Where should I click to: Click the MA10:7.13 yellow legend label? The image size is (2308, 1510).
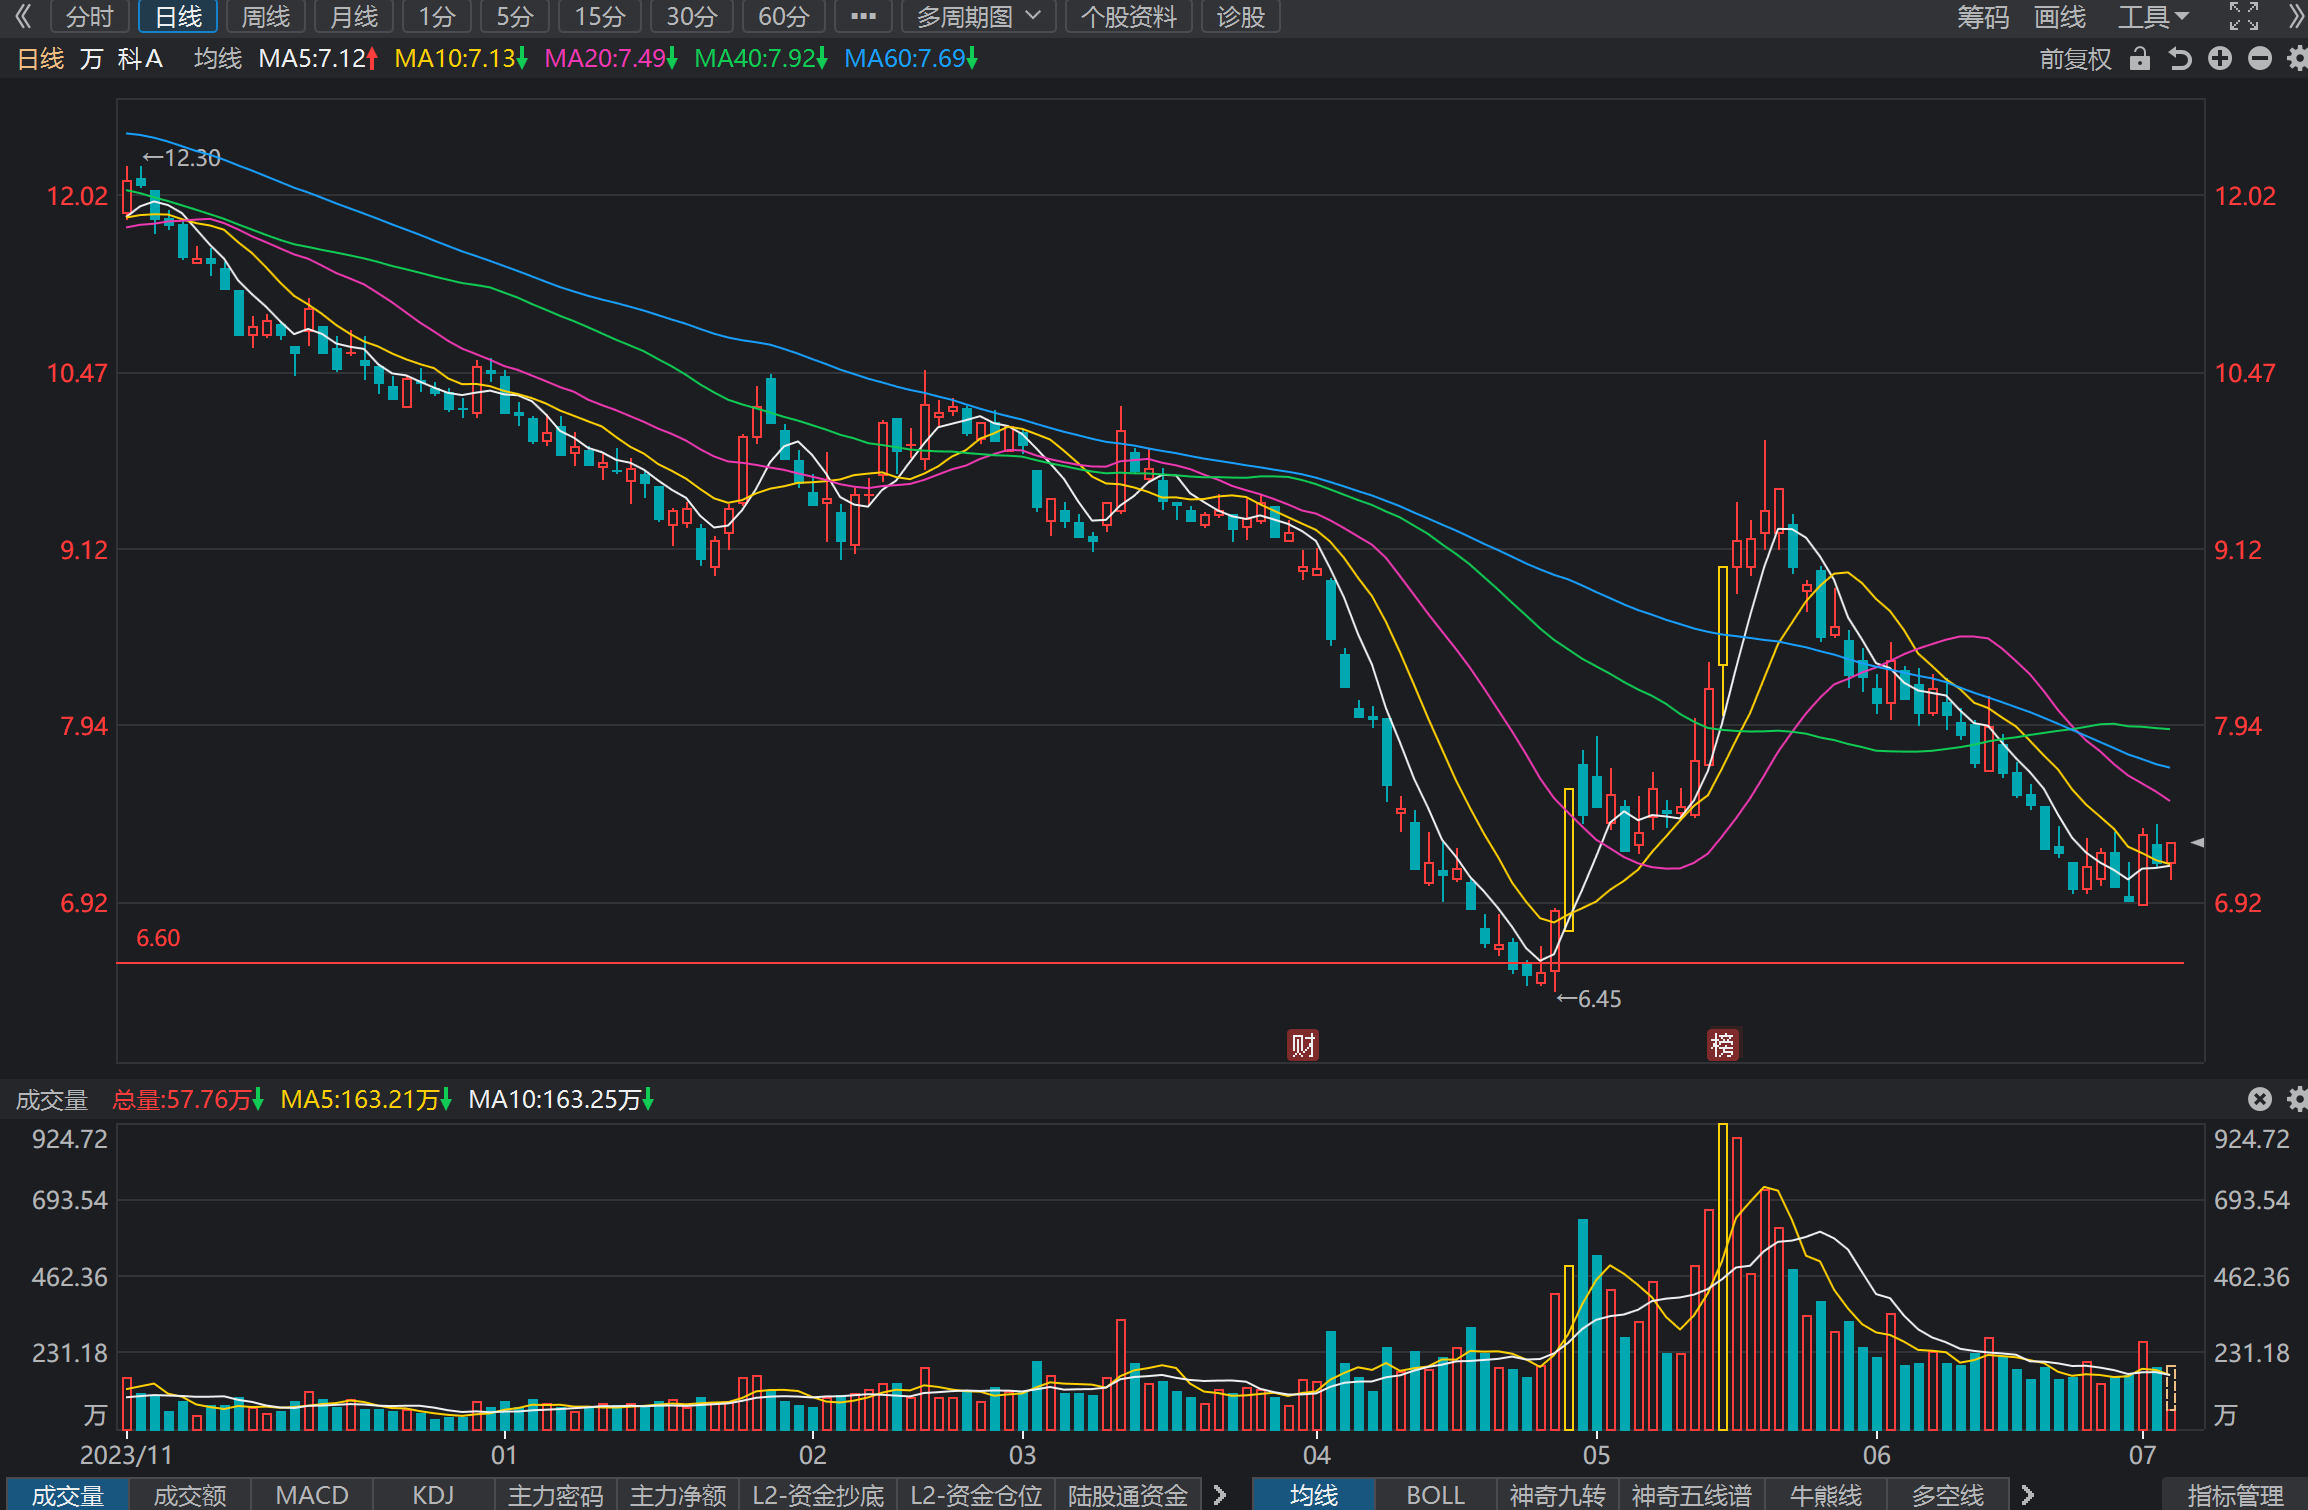[460, 59]
